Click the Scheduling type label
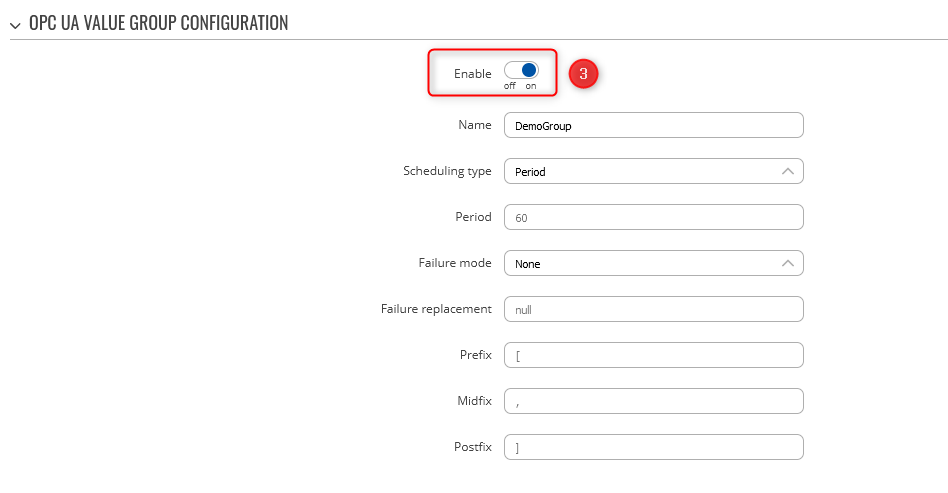The width and height of the screenshot is (948, 493). click(447, 171)
